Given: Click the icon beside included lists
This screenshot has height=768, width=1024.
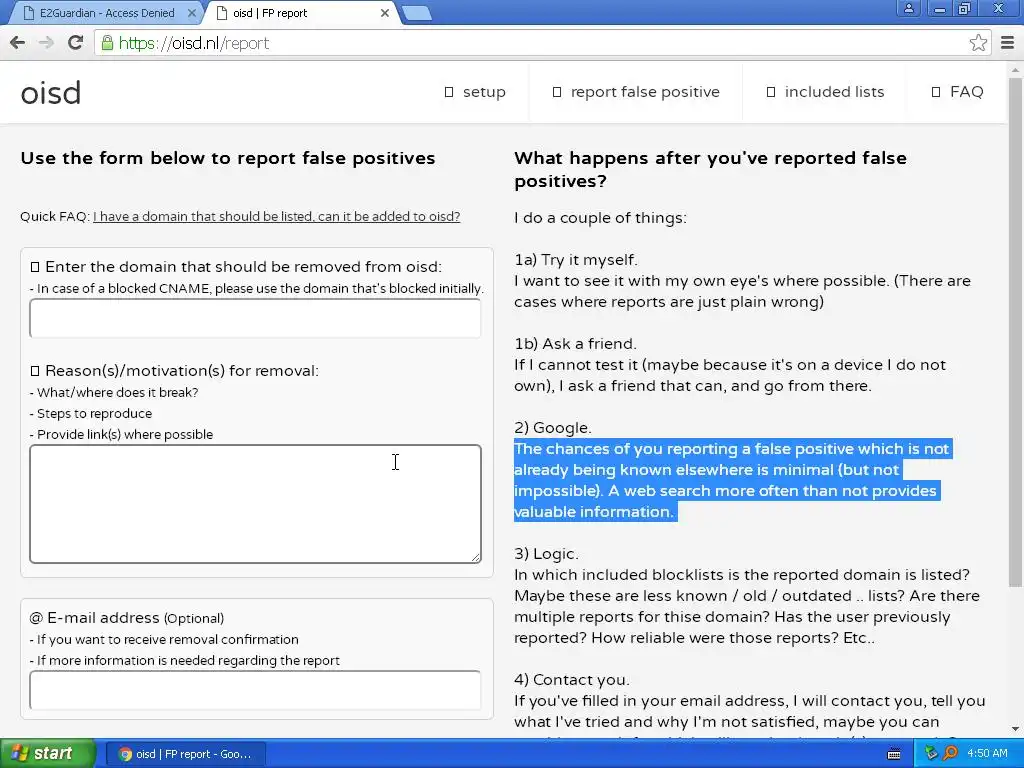Looking at the screenshot, I should point(771,92).
